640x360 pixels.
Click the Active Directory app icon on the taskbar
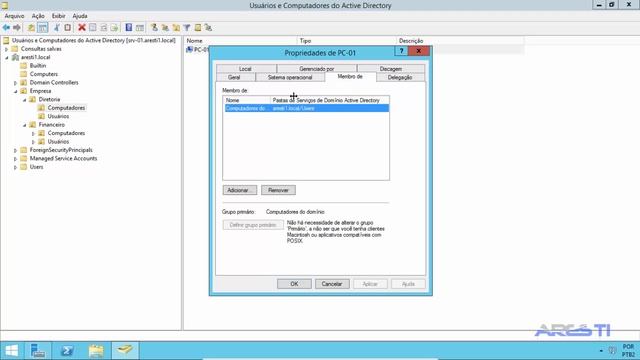[125, 351]
